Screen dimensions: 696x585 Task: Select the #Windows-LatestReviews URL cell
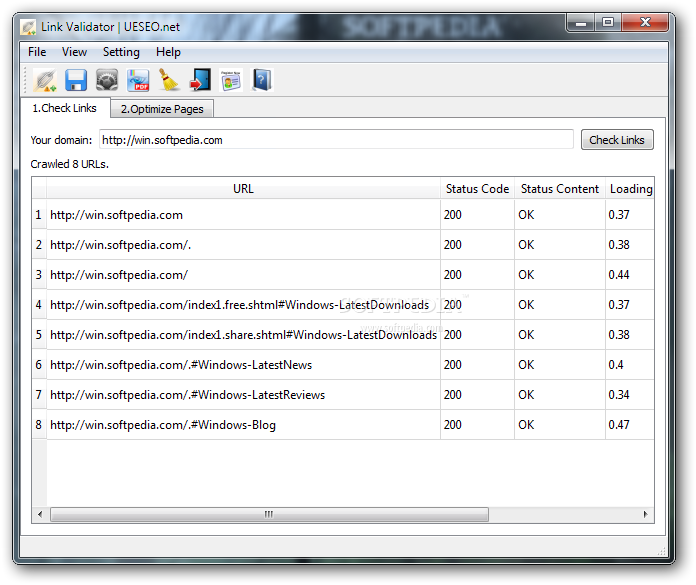click(243, 395)
